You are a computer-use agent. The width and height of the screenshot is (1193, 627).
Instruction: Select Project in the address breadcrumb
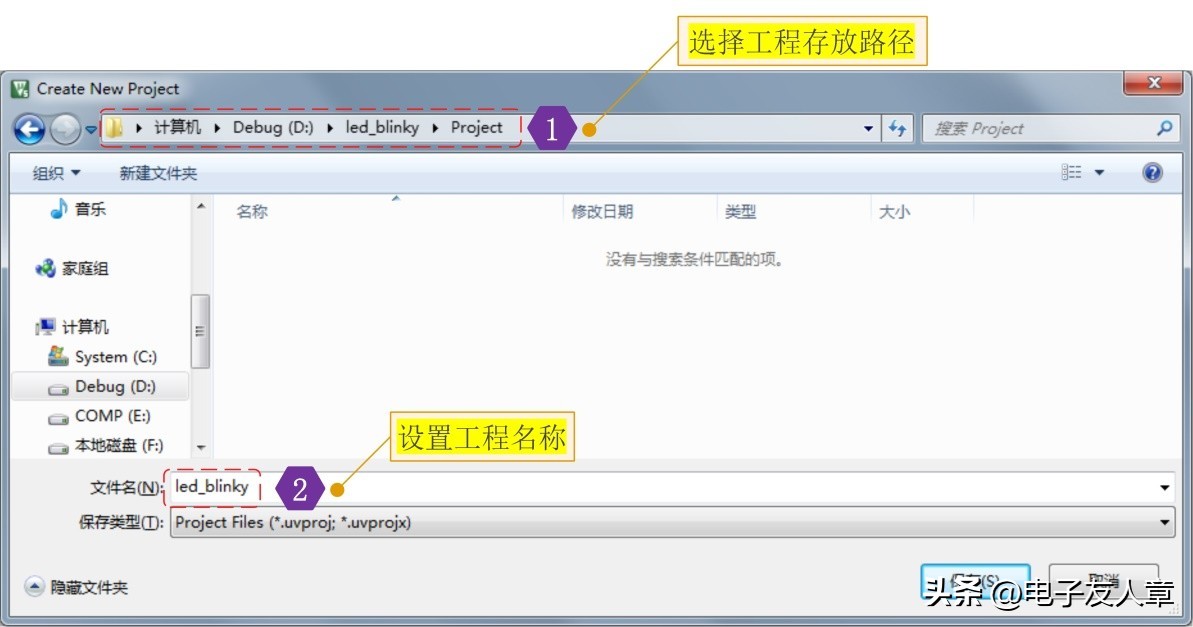[x=476, y=127]
